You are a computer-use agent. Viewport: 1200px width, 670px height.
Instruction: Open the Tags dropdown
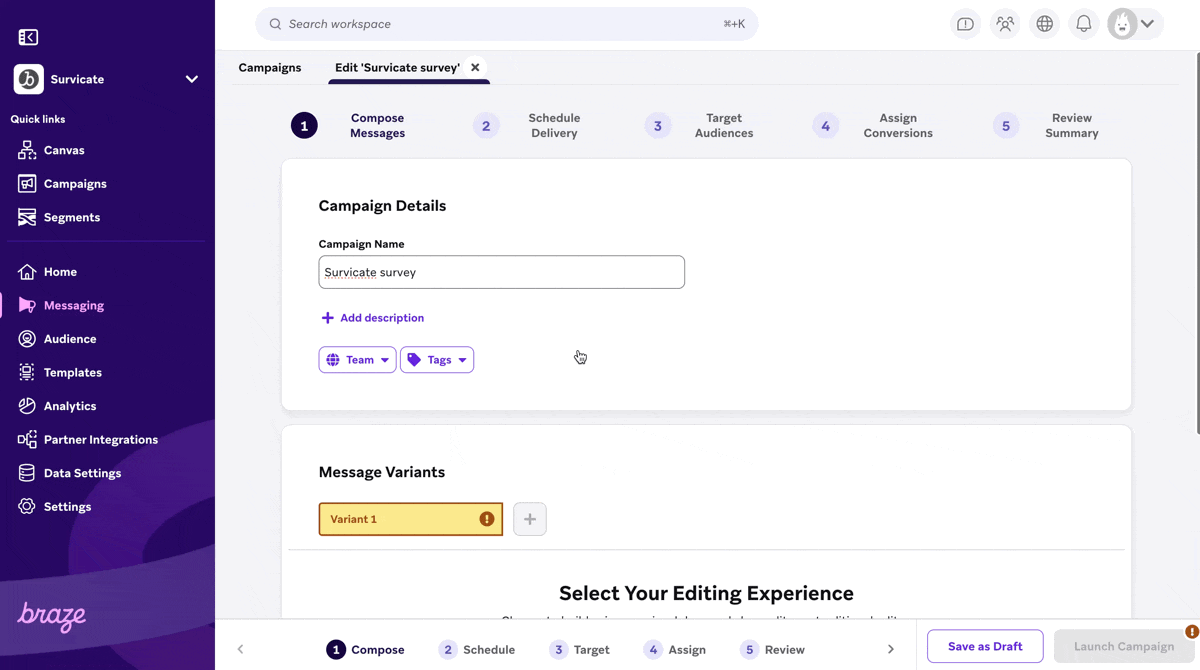pyautogui.click(x=437, y=359)
